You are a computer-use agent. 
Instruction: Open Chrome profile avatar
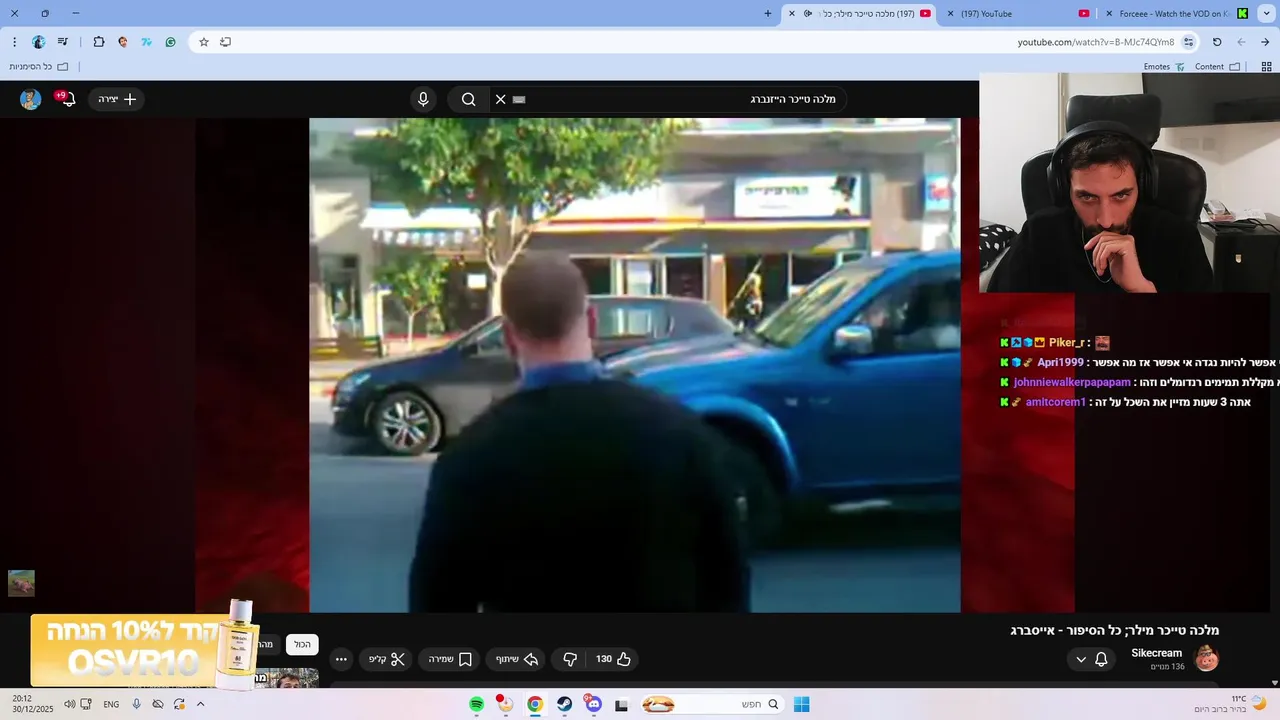point(38,42)
